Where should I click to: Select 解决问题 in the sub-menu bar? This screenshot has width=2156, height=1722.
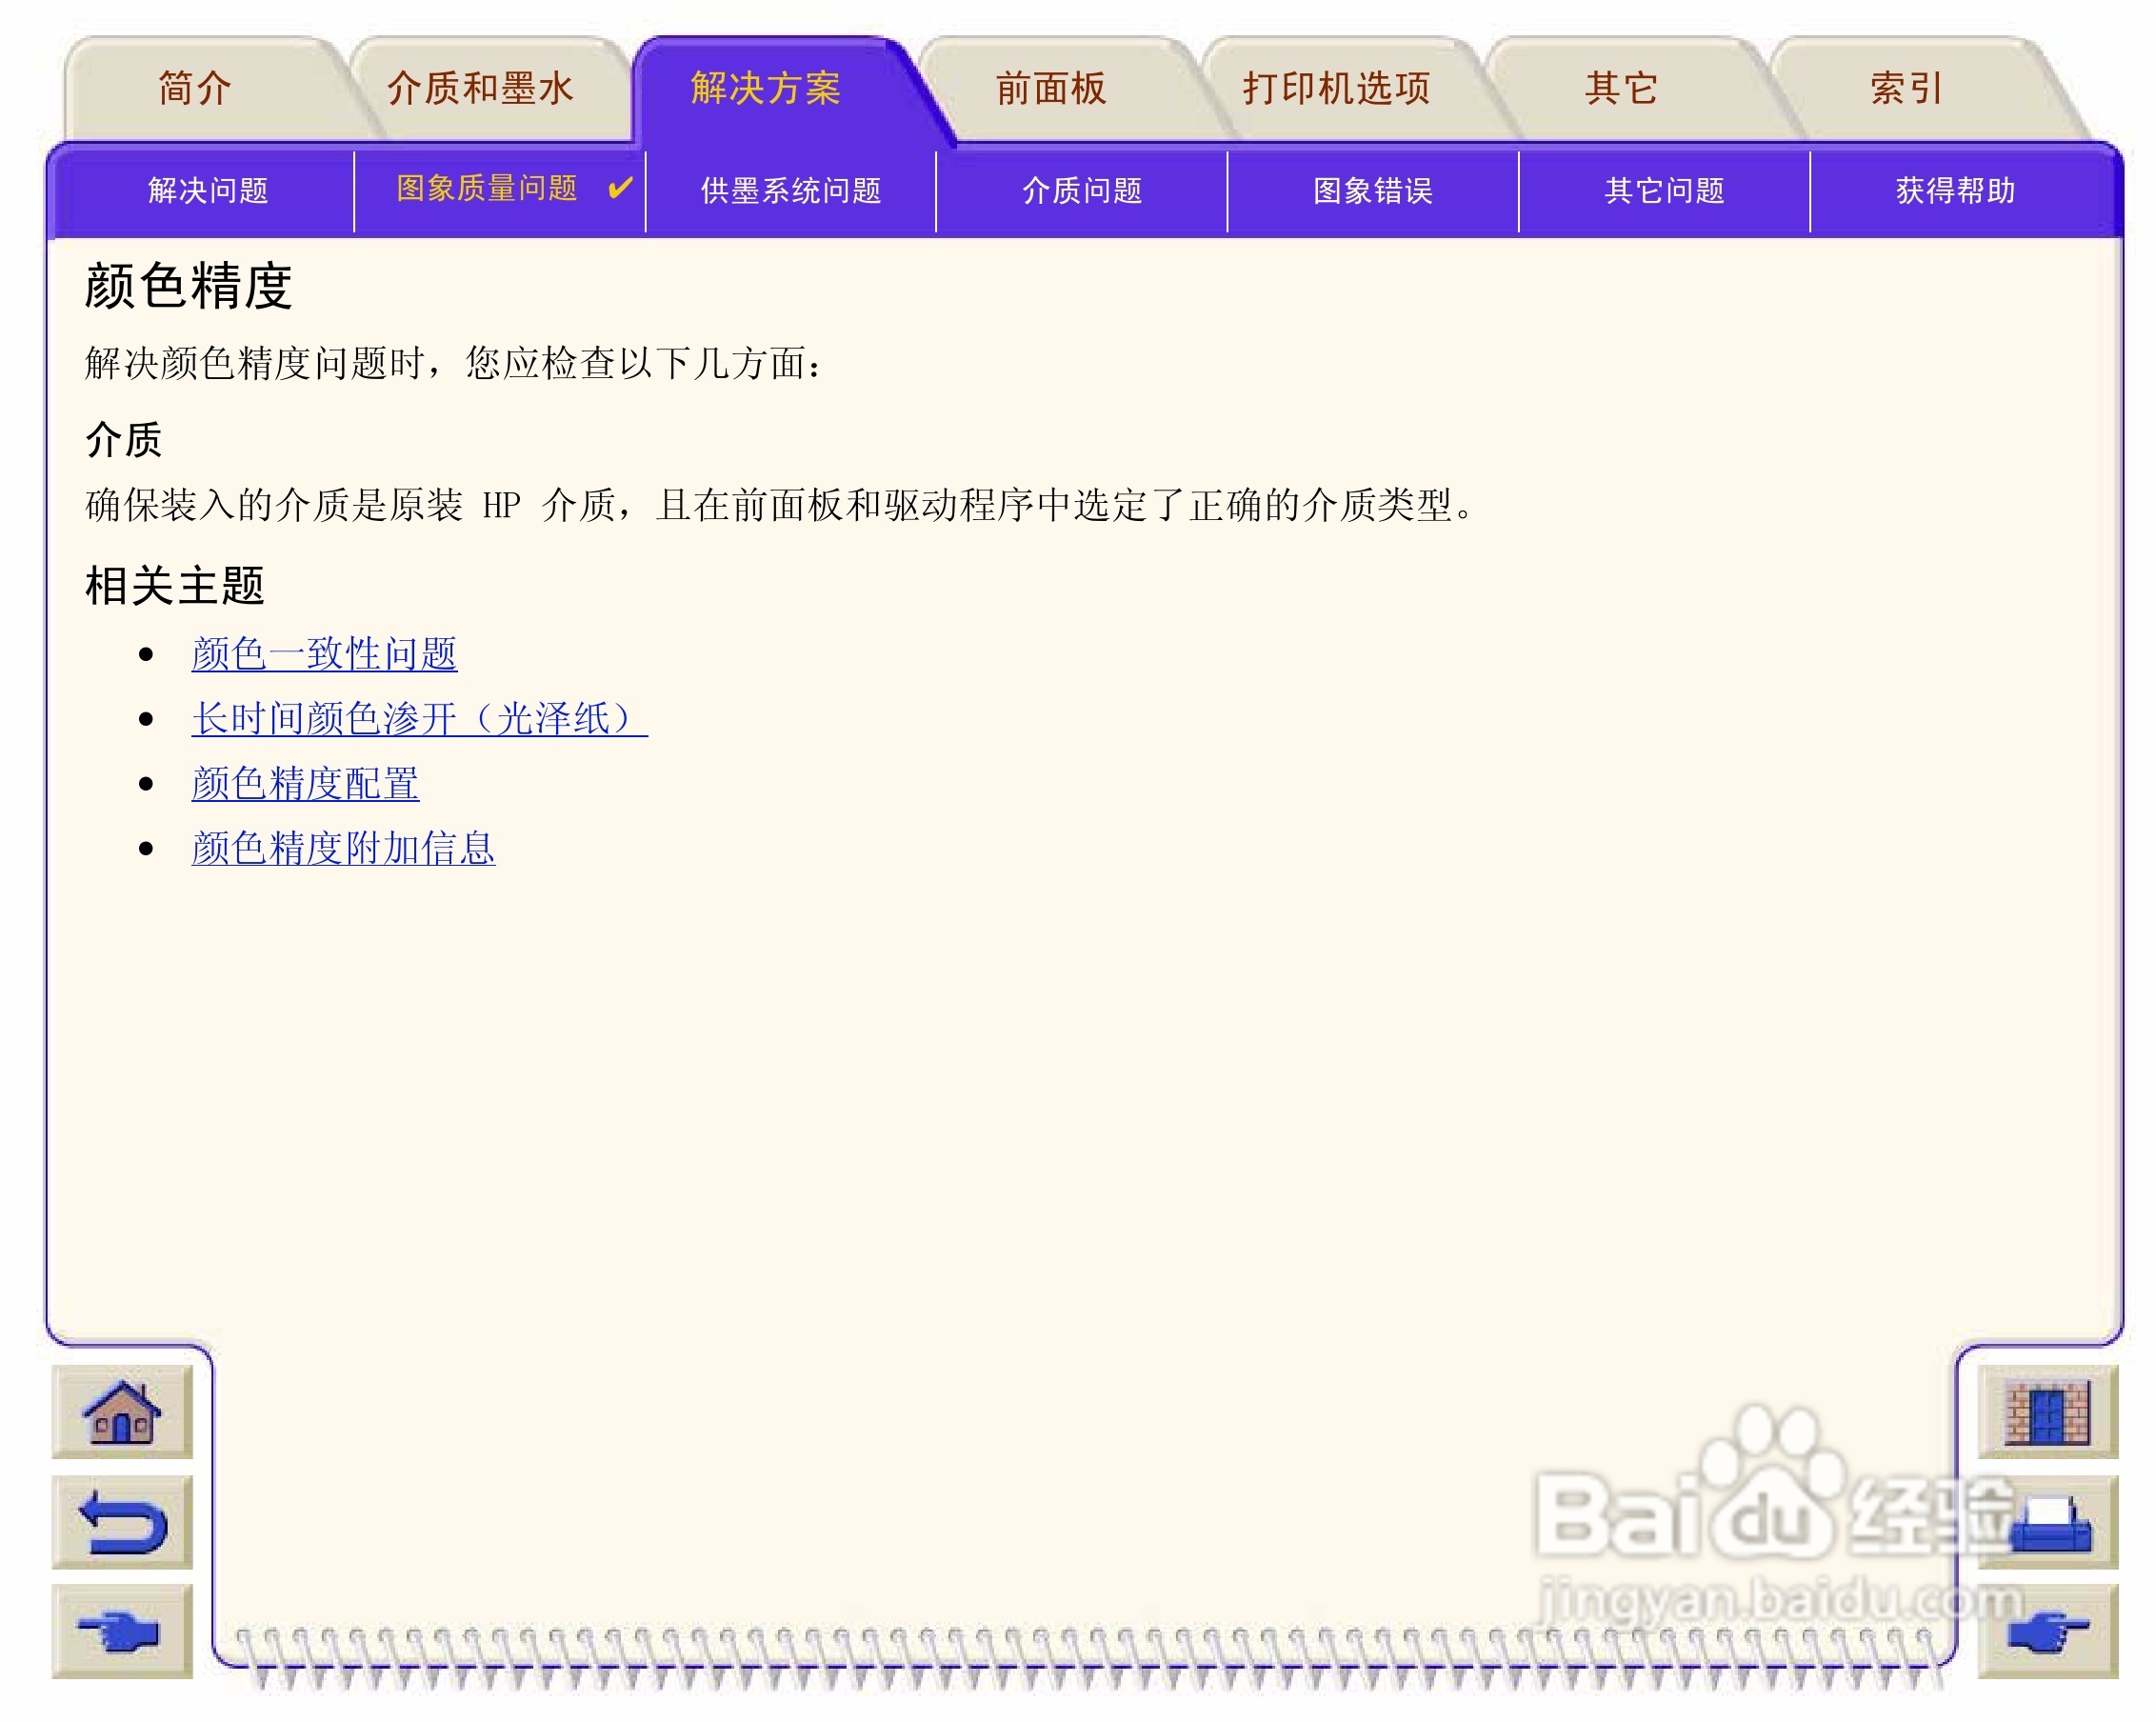pos(208,190)
